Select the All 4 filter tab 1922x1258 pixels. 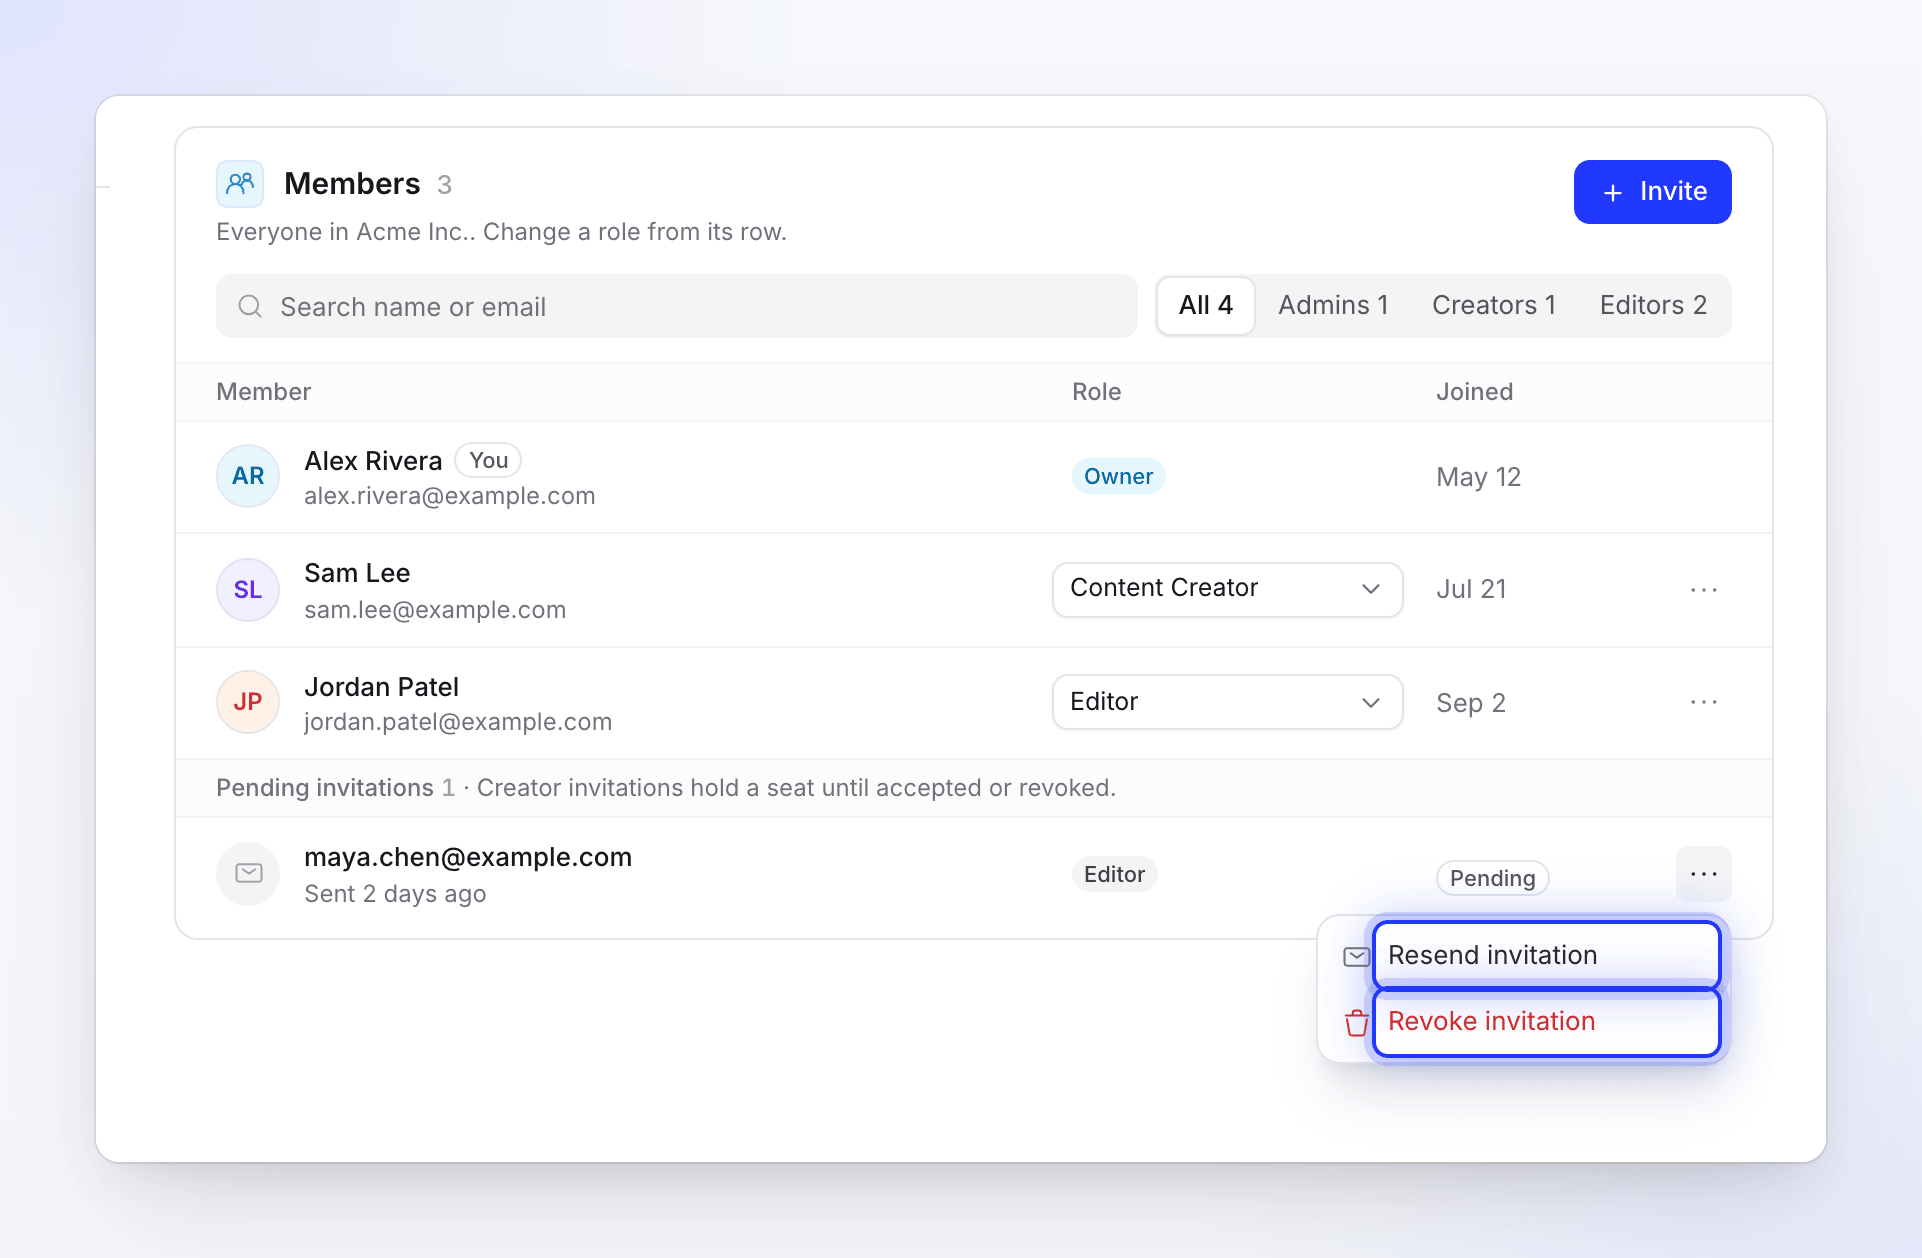coord(1205,306)
